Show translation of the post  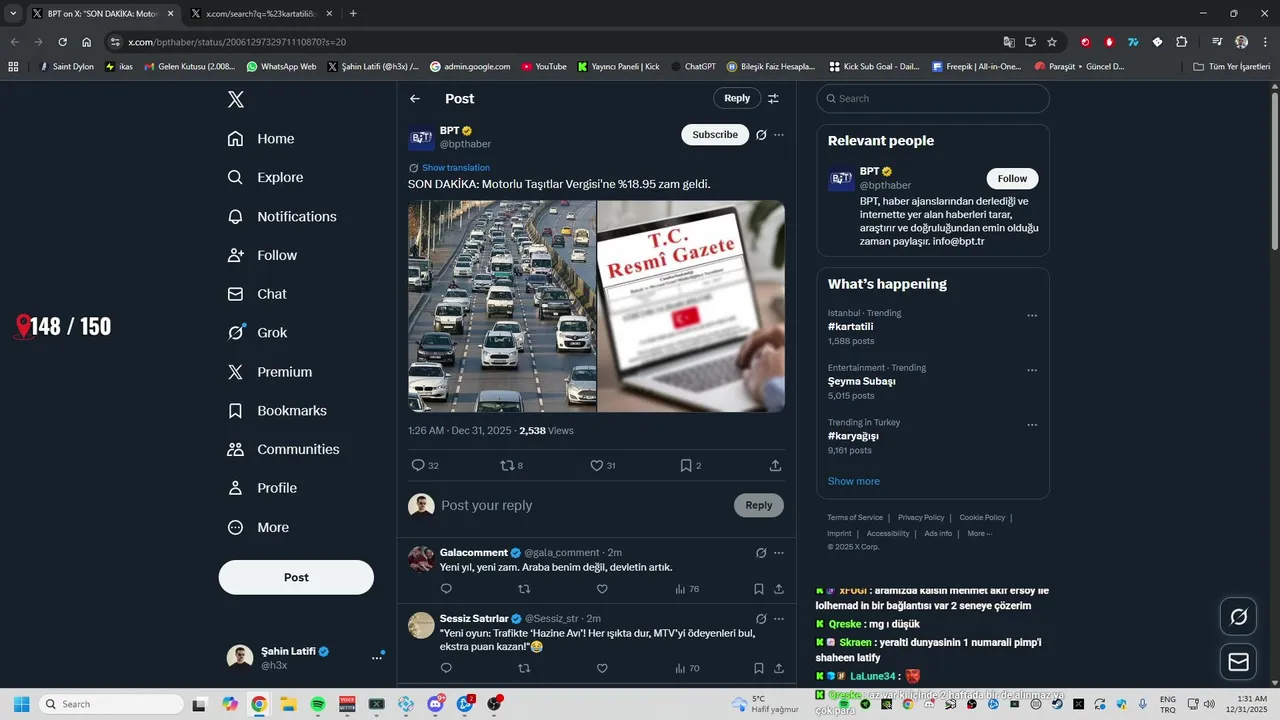(x=456, y=168)
